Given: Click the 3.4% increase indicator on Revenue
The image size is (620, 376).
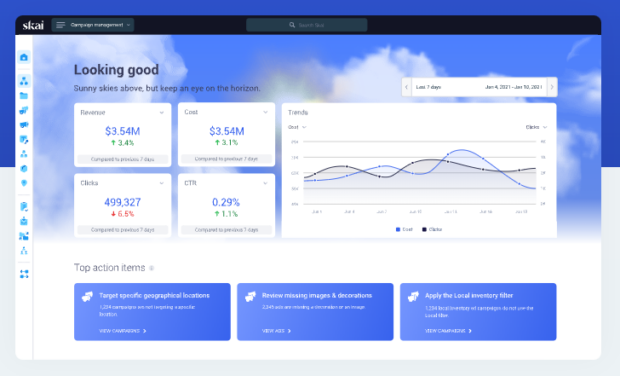Looking at the screenshot, I should coord(123,143).
